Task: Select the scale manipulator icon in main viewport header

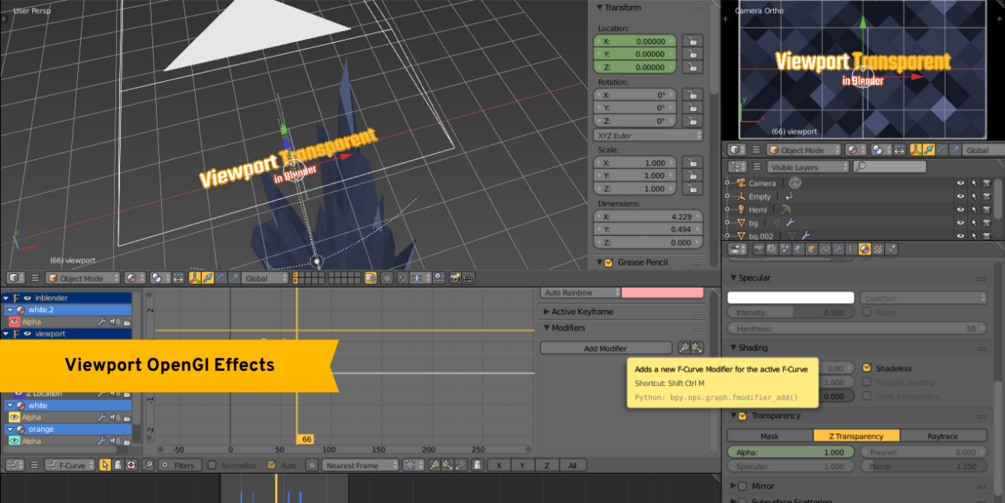Action: [234, 278]
